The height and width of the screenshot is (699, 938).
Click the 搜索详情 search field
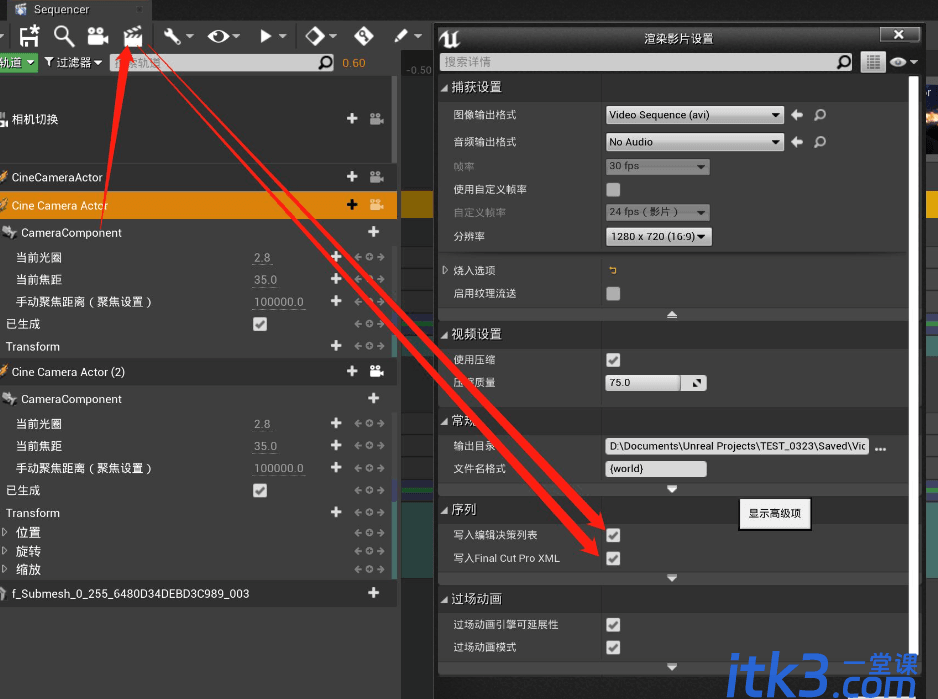tap(646, 62)
